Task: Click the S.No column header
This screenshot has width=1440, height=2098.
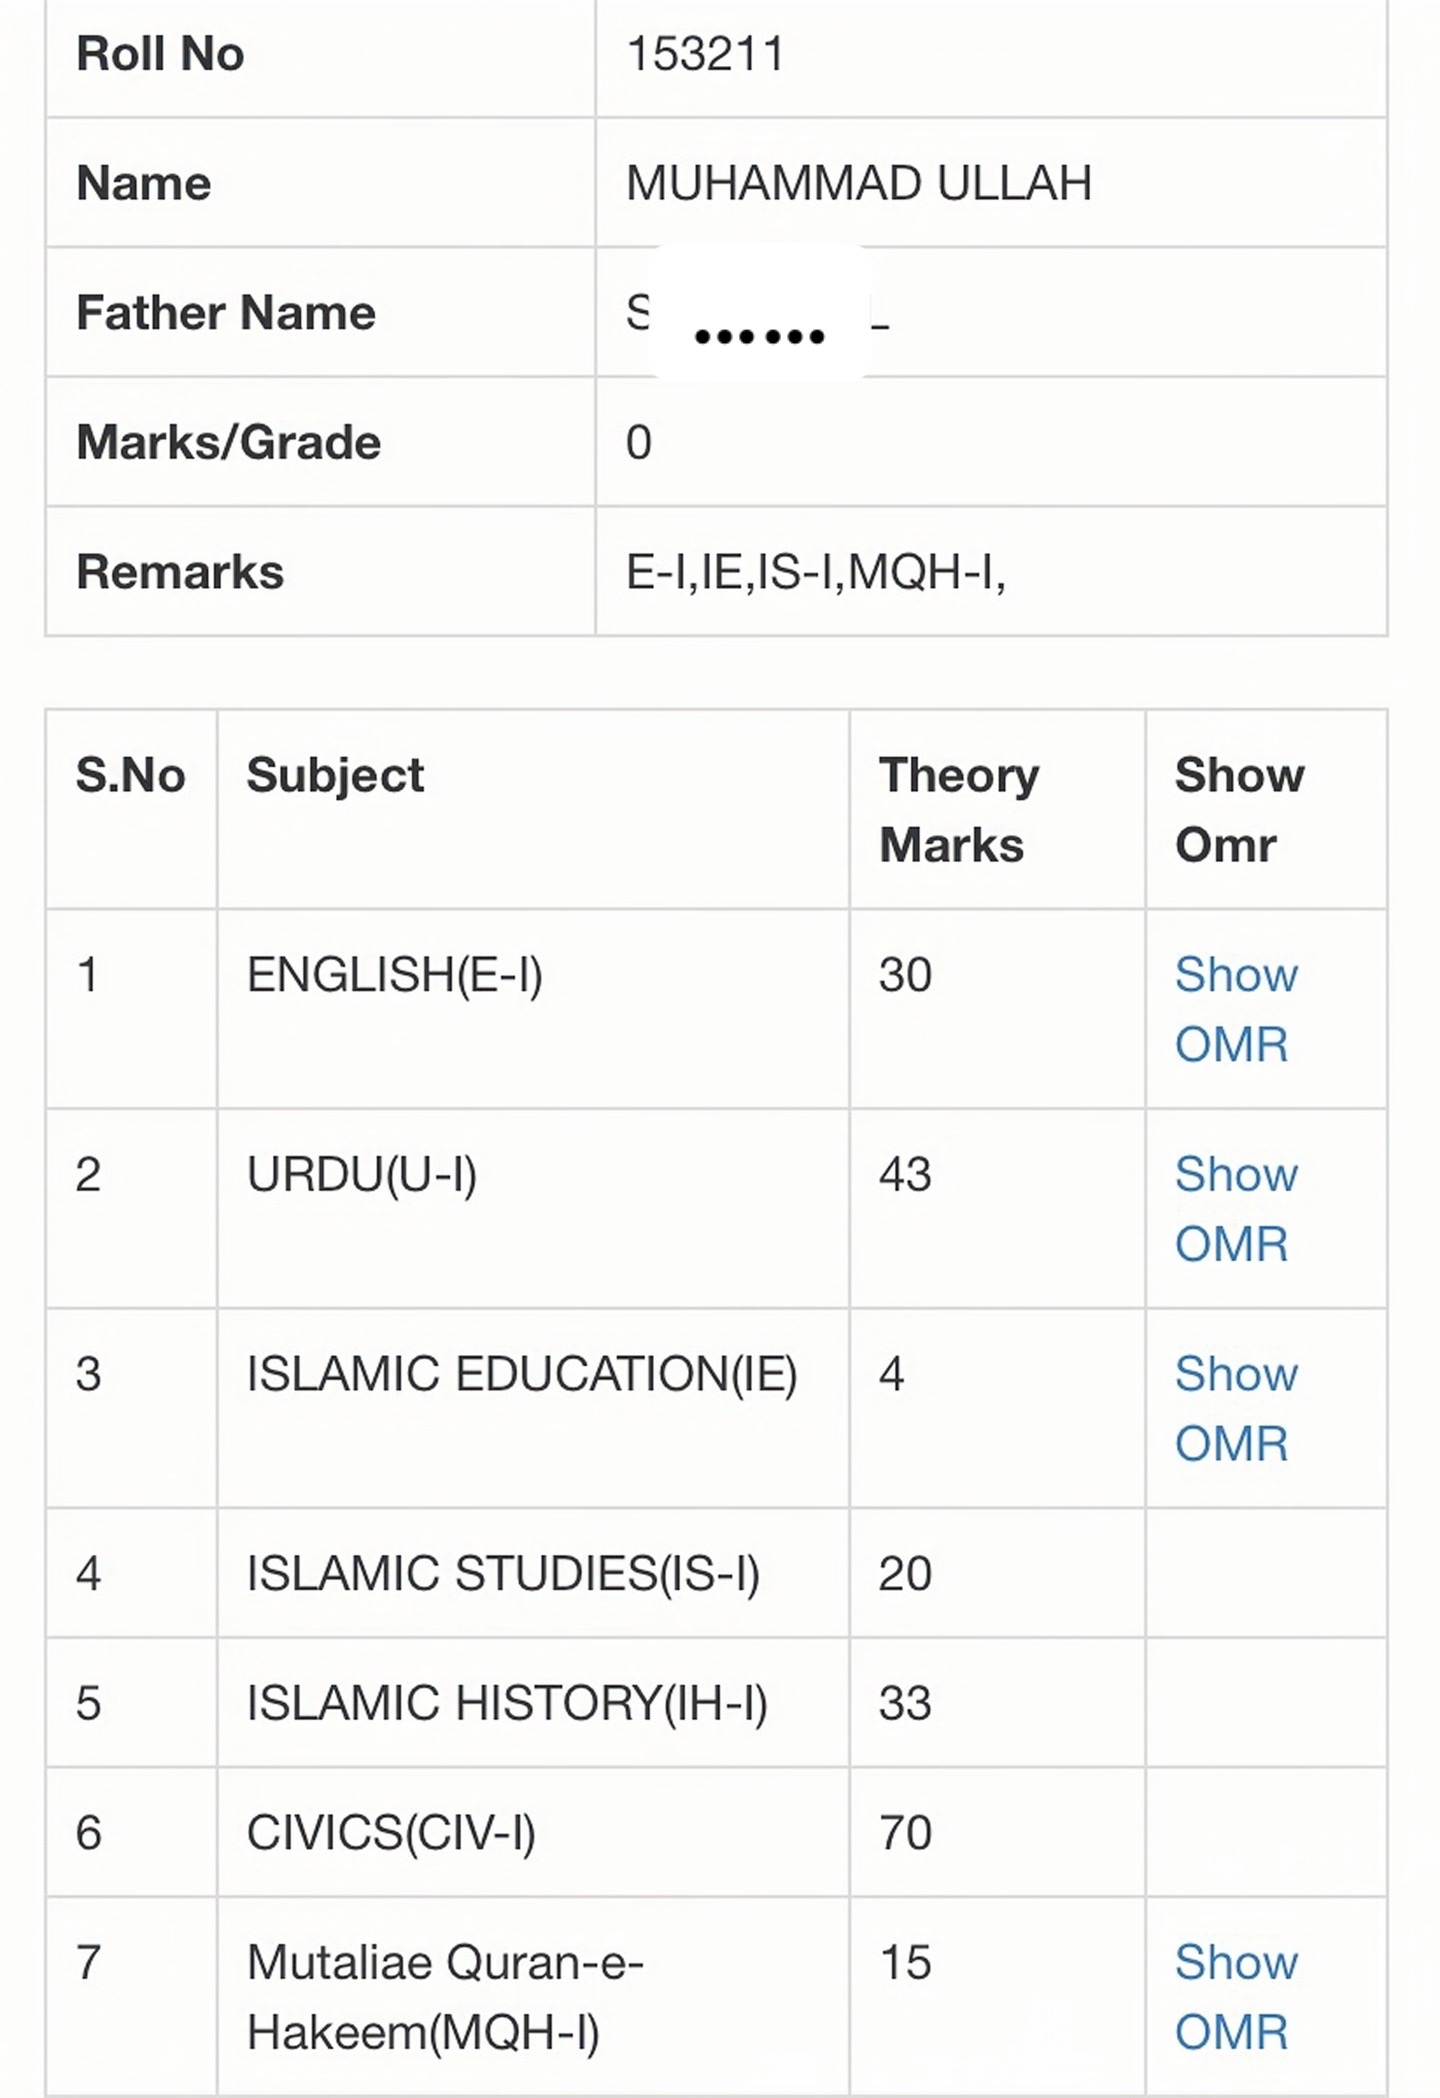Action: pyautogui.click(x=131, y=775)
